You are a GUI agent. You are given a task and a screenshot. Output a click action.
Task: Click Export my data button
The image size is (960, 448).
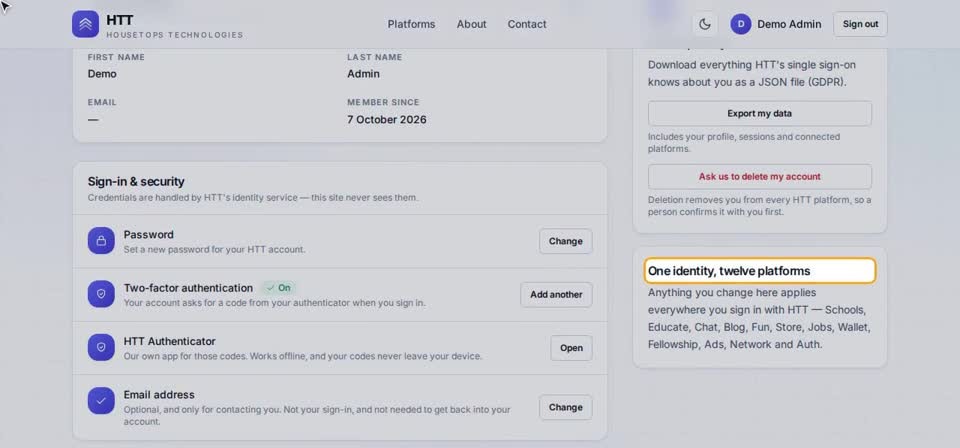760,113
